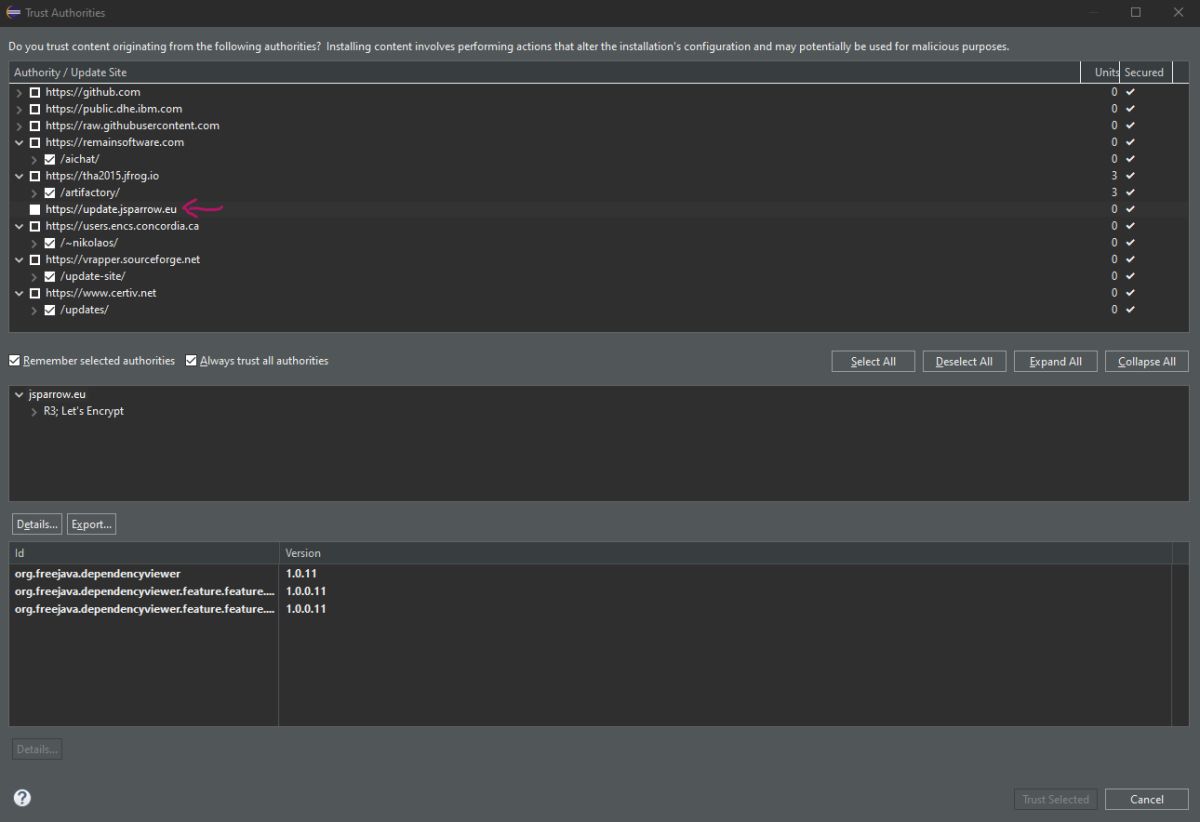This screenshot has height=822, width=1200.
Task: Expand R3; Let's Encrypt certificate
Action: [x=34, y=411]
